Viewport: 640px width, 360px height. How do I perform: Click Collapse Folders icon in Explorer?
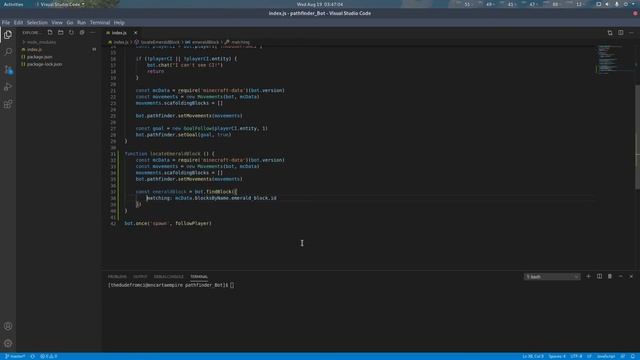click(x=82, y=33)
